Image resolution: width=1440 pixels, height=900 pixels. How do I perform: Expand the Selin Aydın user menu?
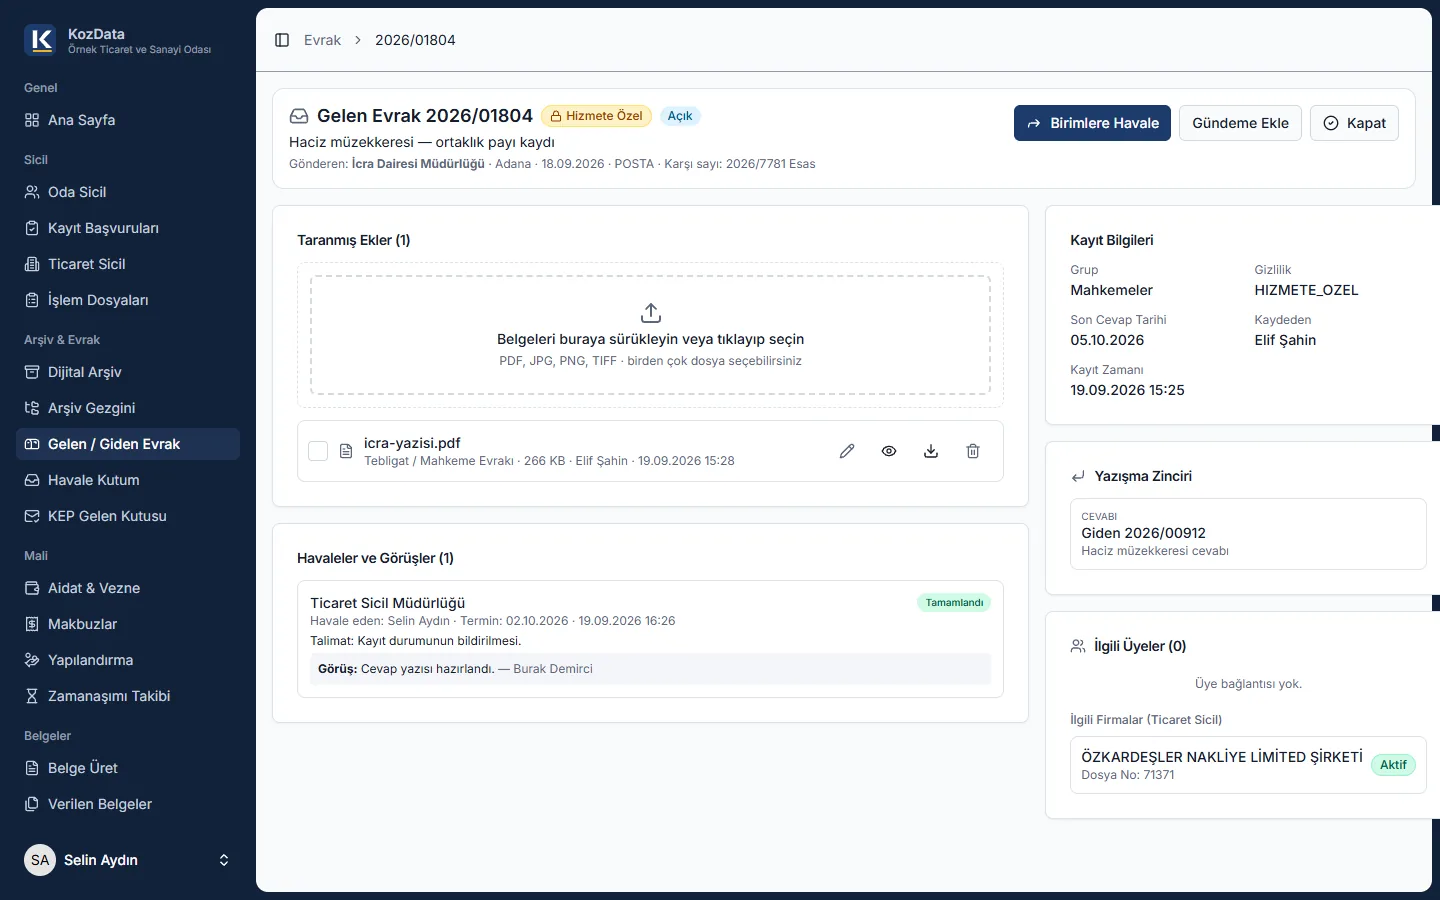tap(128, 860)
